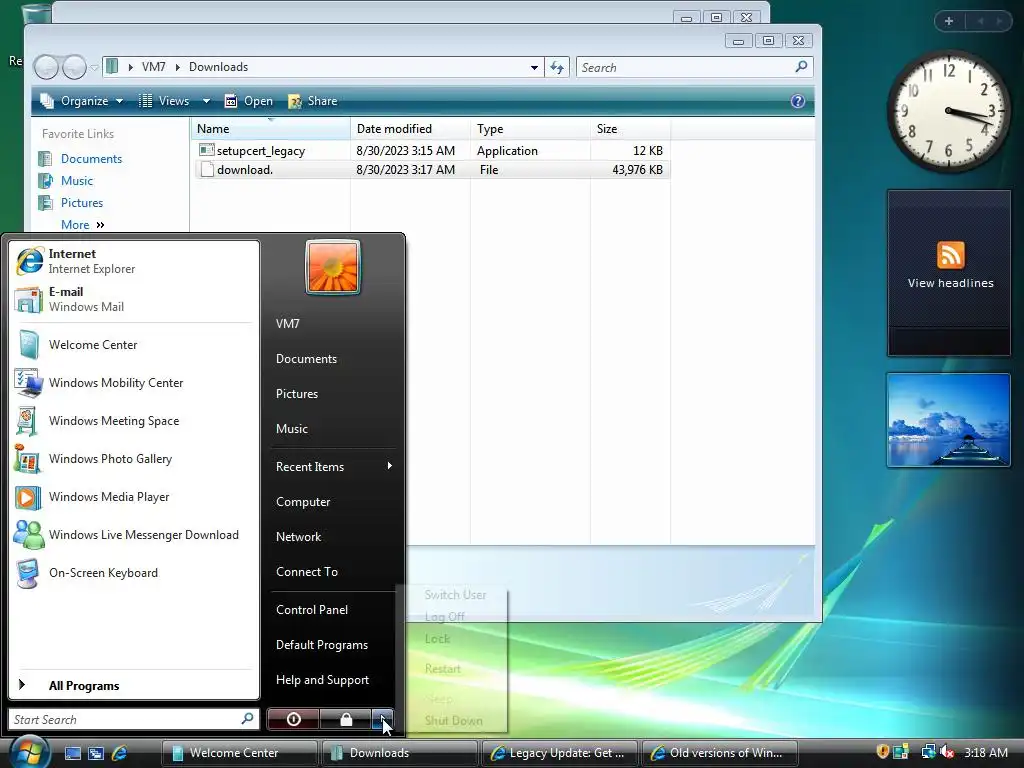Viewport: 1024px width, 768px height.
Task: Open Documents favorite link
Action: click(x=81, y=159)
